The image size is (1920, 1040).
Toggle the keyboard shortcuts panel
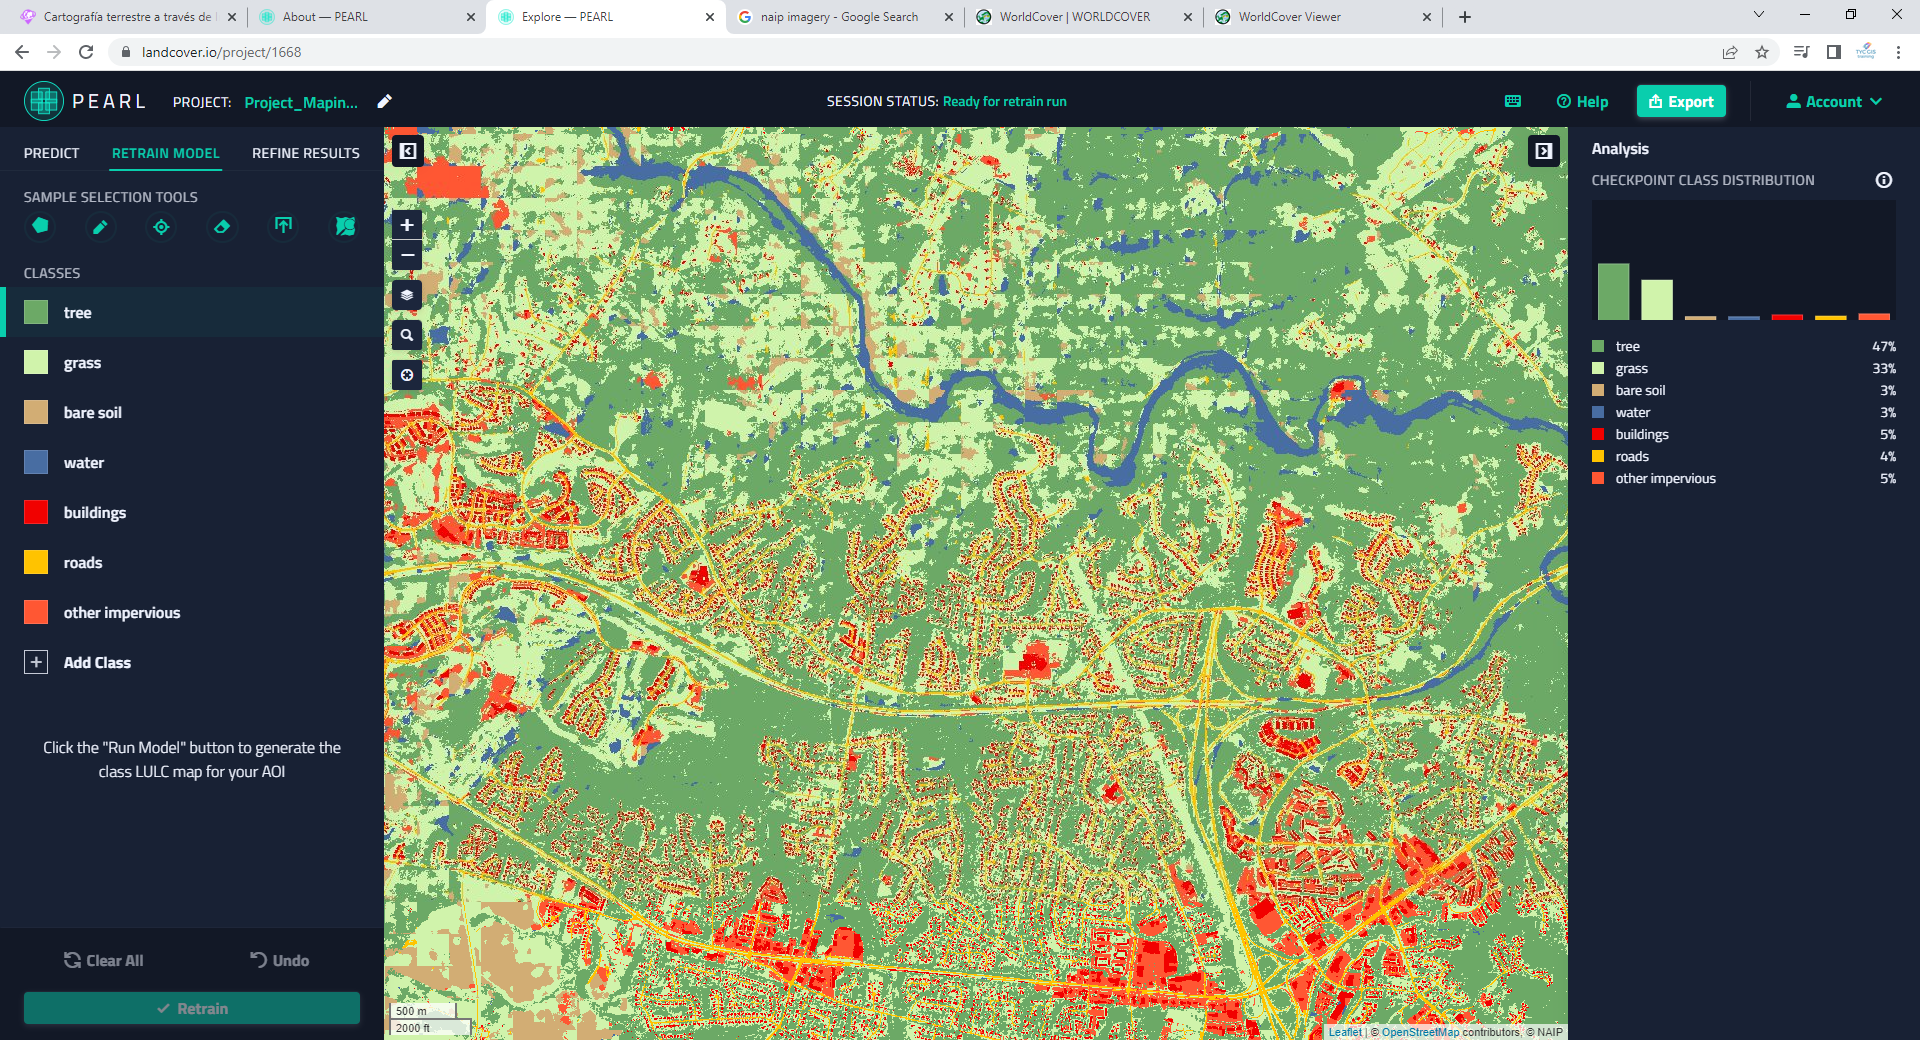click(x=1513, y=101)
